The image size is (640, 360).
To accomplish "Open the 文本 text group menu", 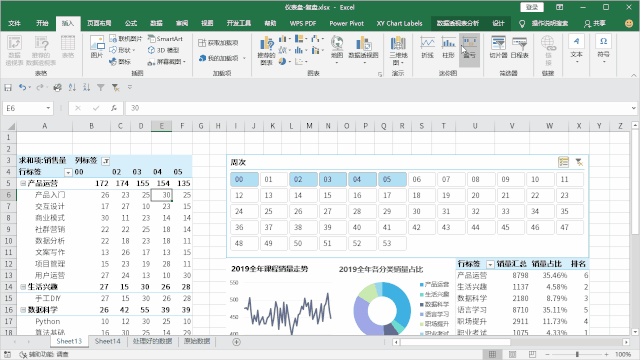I will (x=576, y=49).
